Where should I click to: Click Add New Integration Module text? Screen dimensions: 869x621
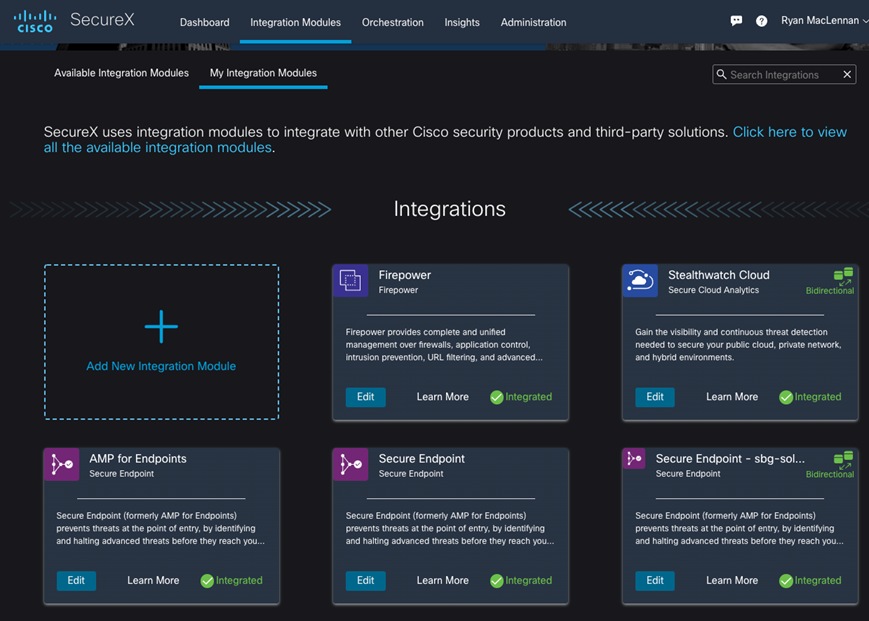pyautogui.click(x=161, y=366)
